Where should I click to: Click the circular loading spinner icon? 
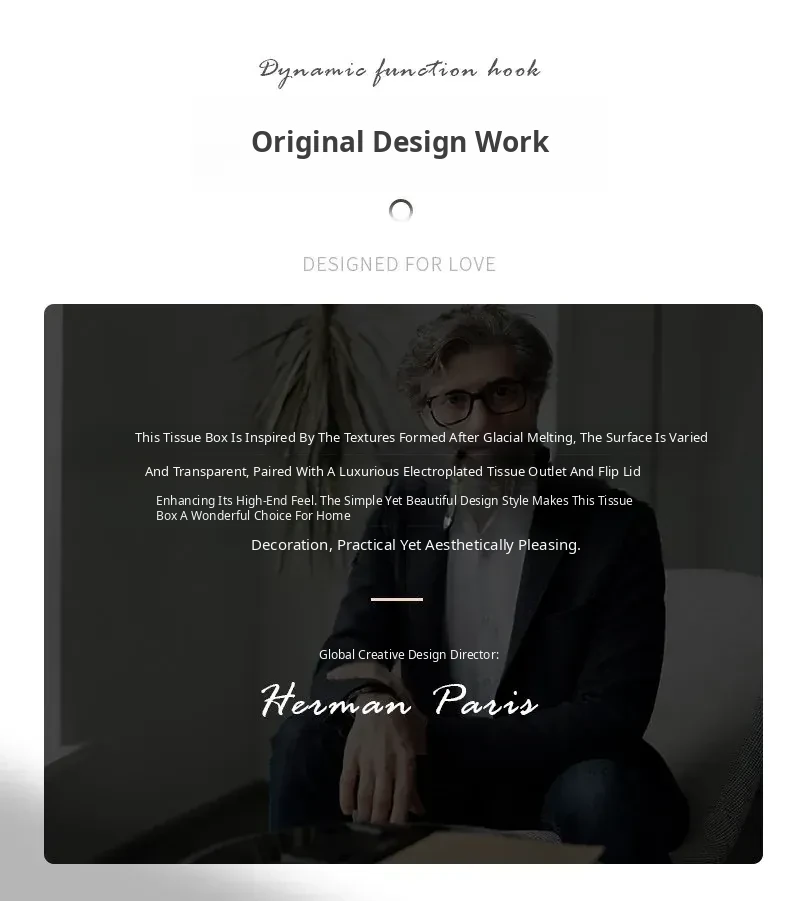pos(401,210)
